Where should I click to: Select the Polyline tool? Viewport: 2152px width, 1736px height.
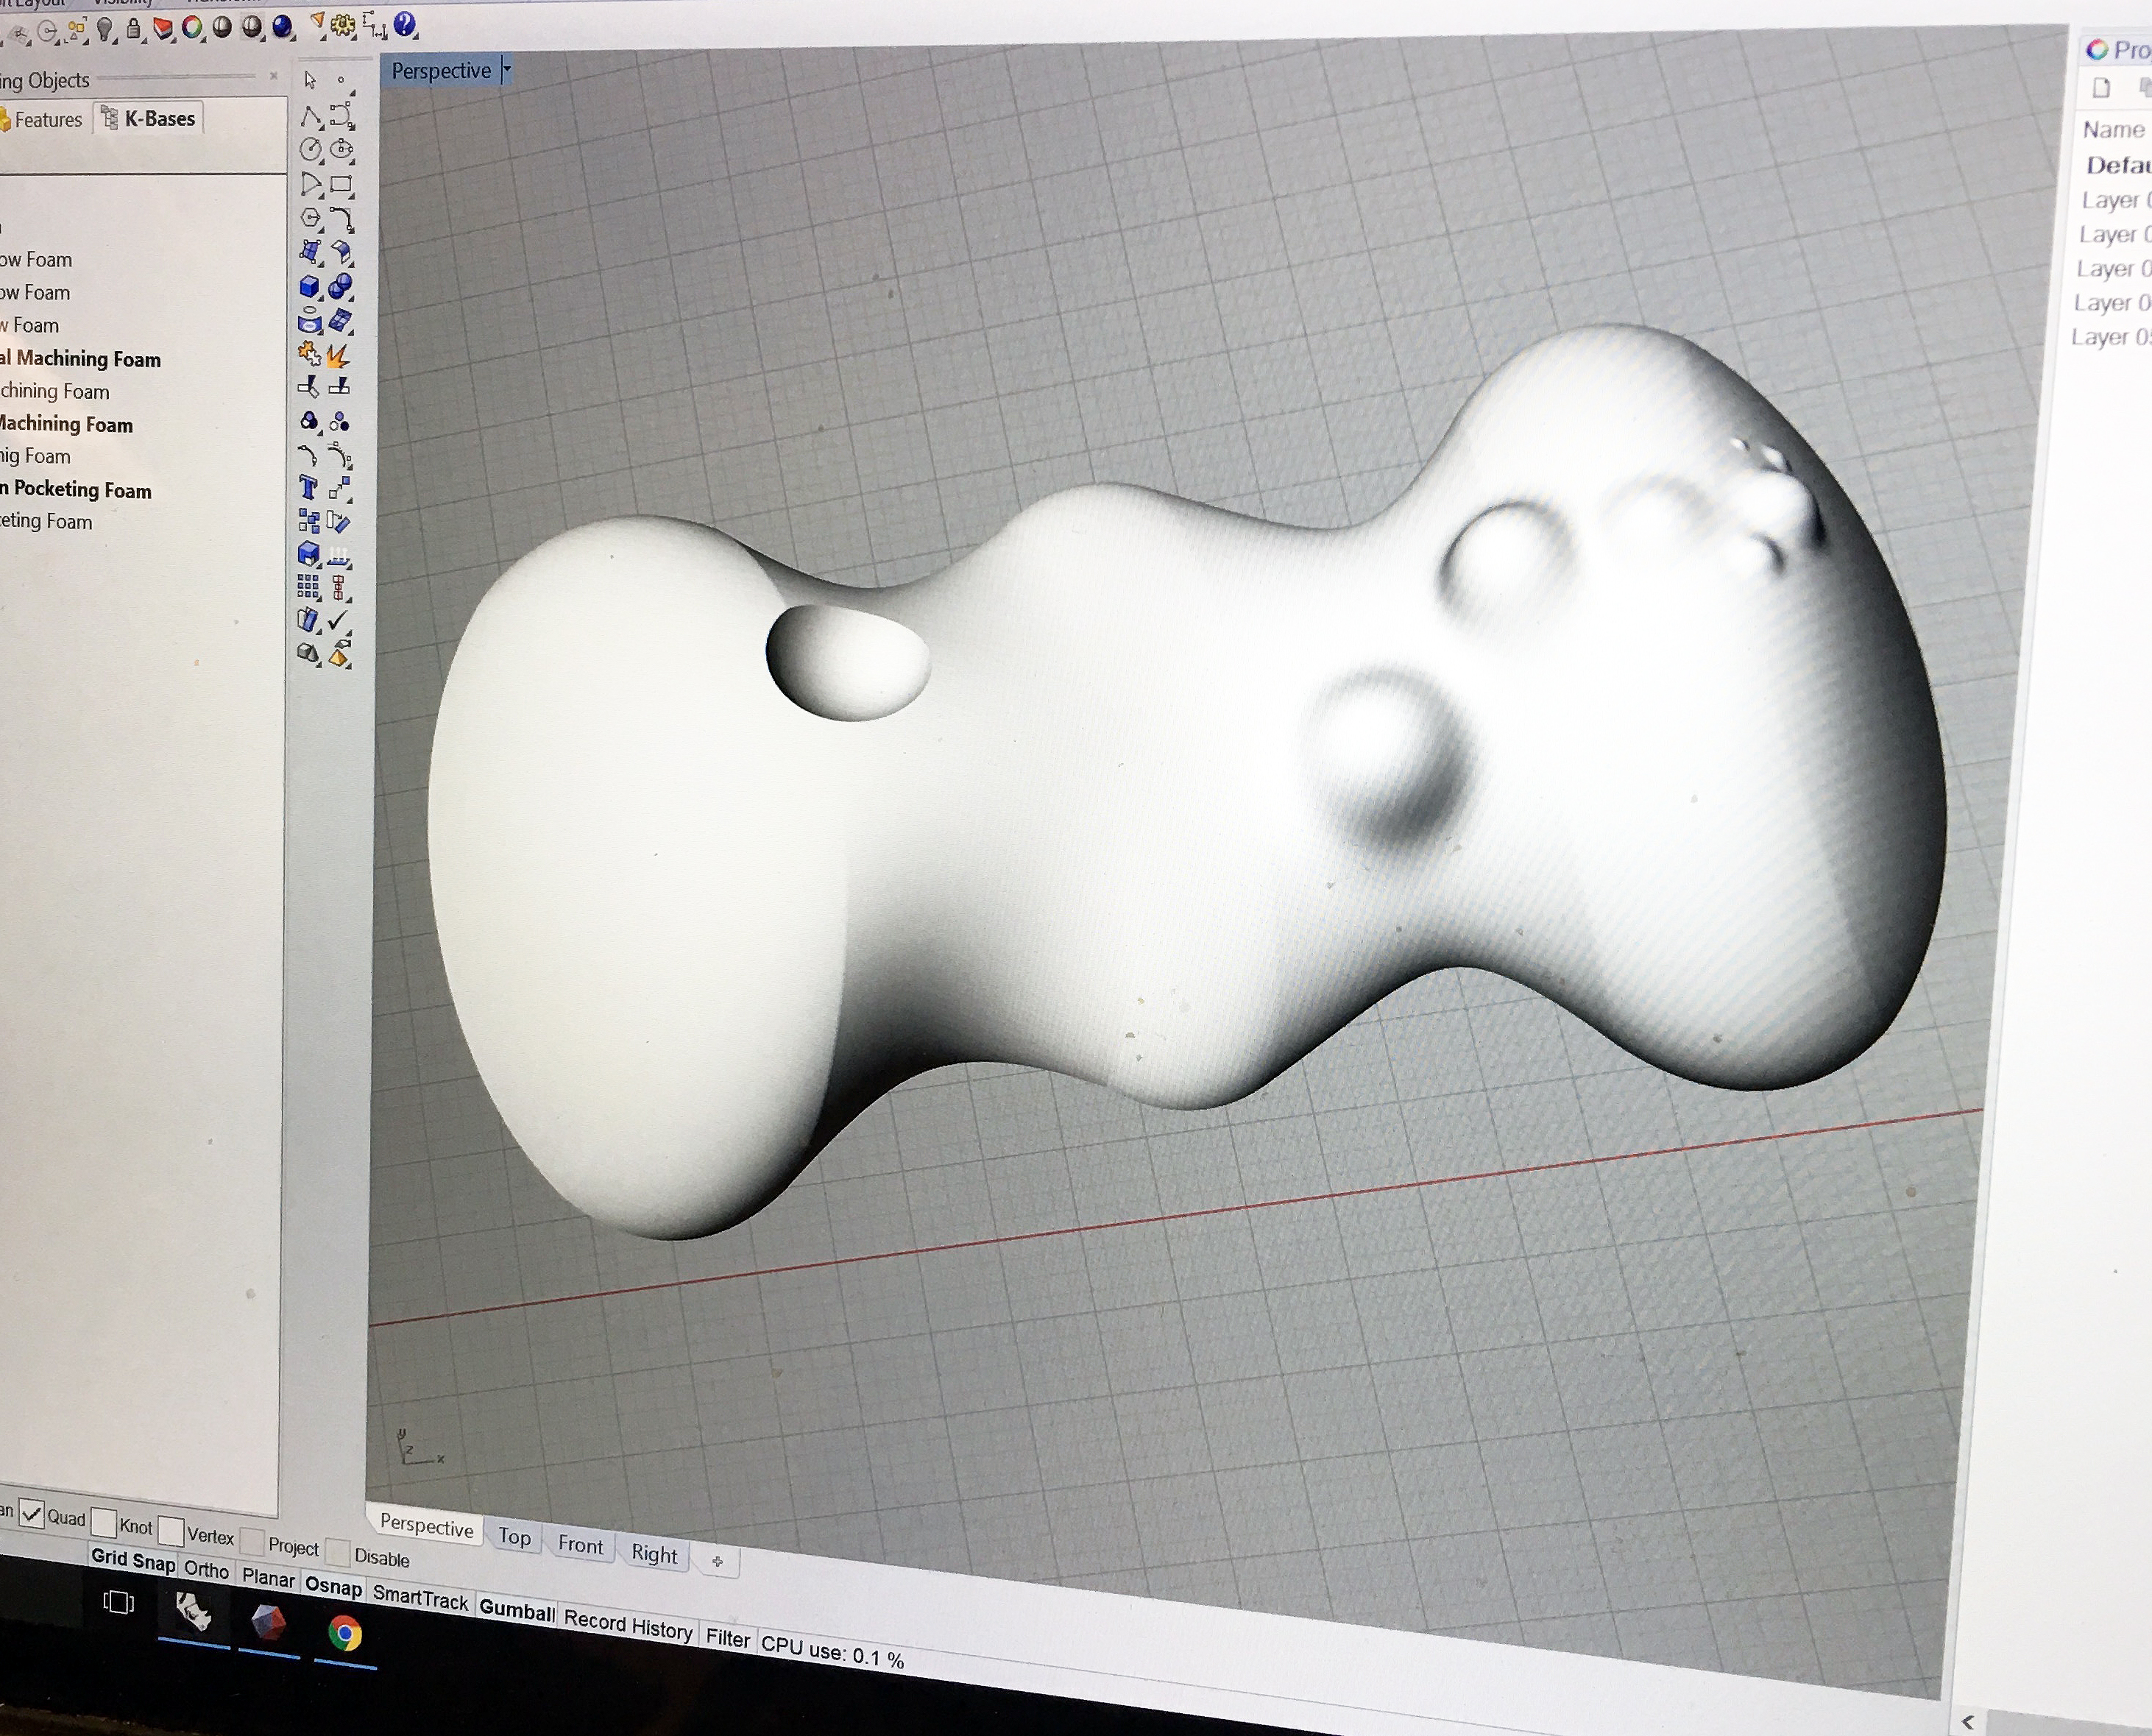pyautogui.click(x=310, y=116)
